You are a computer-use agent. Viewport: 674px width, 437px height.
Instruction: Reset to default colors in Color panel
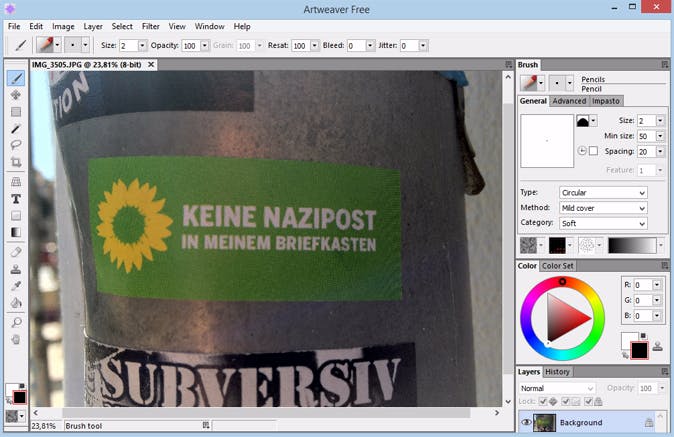pyautogui.click(x=643, y=336)
